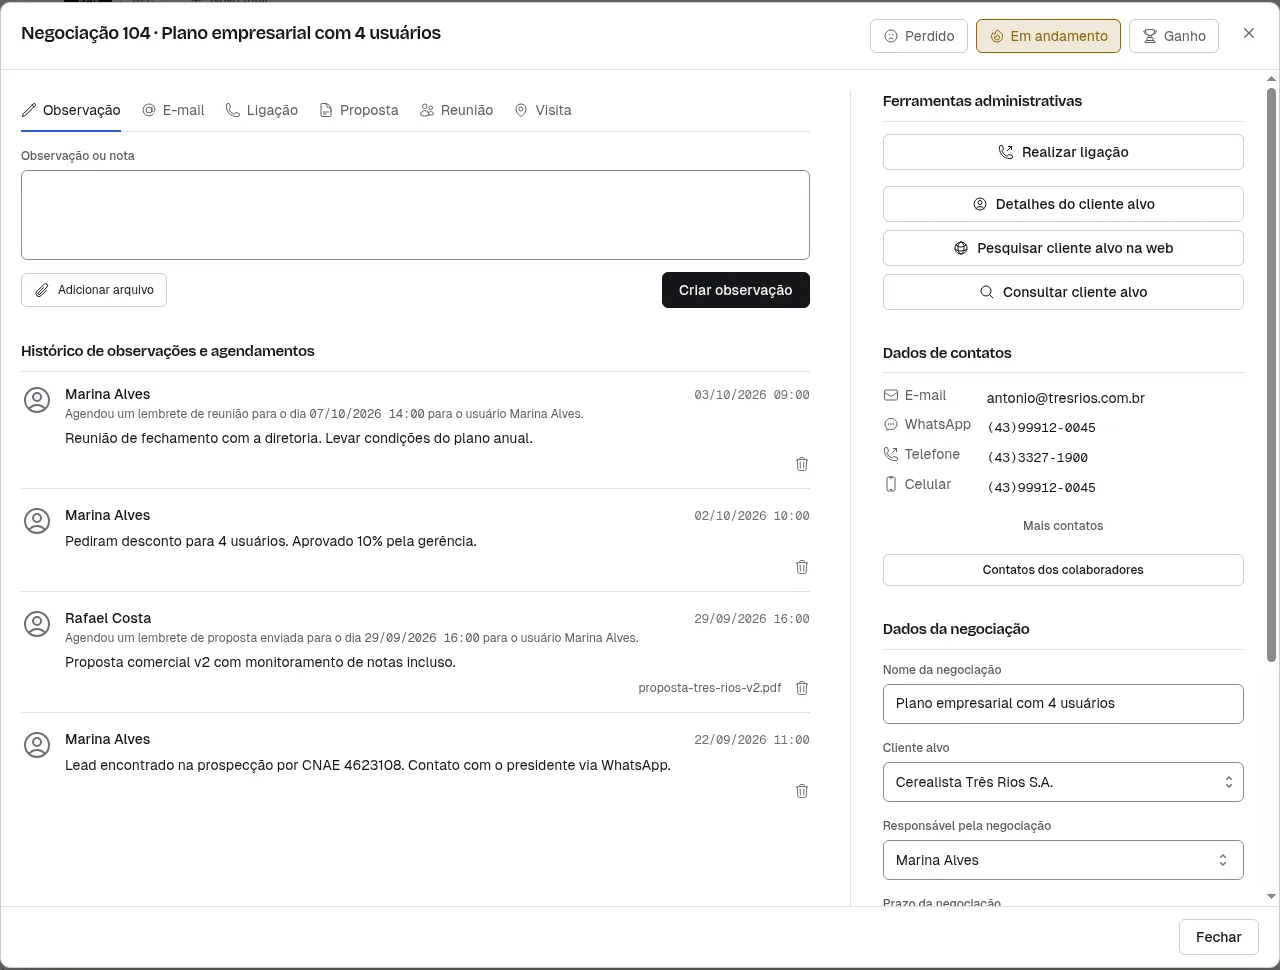Screen dimensions: 1280x970
Task: Click Pesquisar cliente alvo na web
Action: coord(1063,248)
